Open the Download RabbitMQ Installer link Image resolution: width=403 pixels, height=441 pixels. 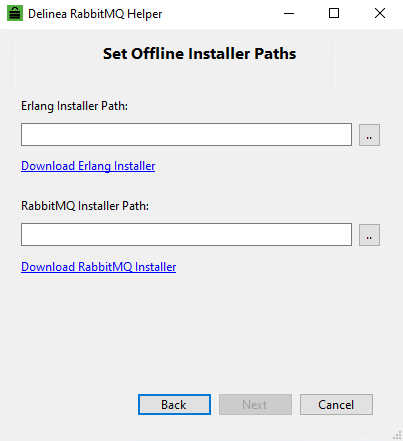(99, 267)
